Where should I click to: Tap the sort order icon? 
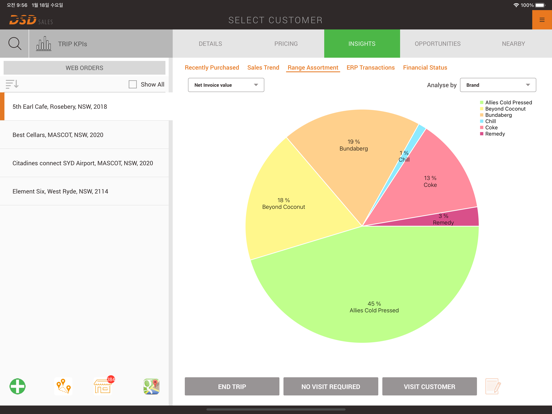[12, 84]
